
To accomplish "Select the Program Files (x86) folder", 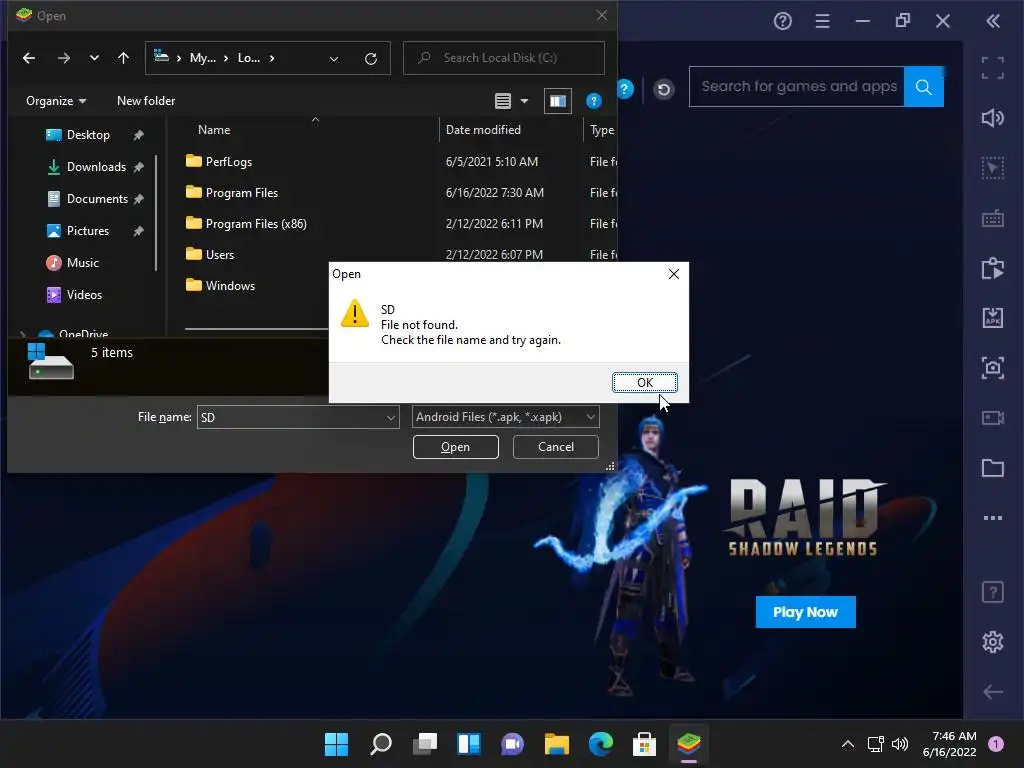I will tap(256, 224).
